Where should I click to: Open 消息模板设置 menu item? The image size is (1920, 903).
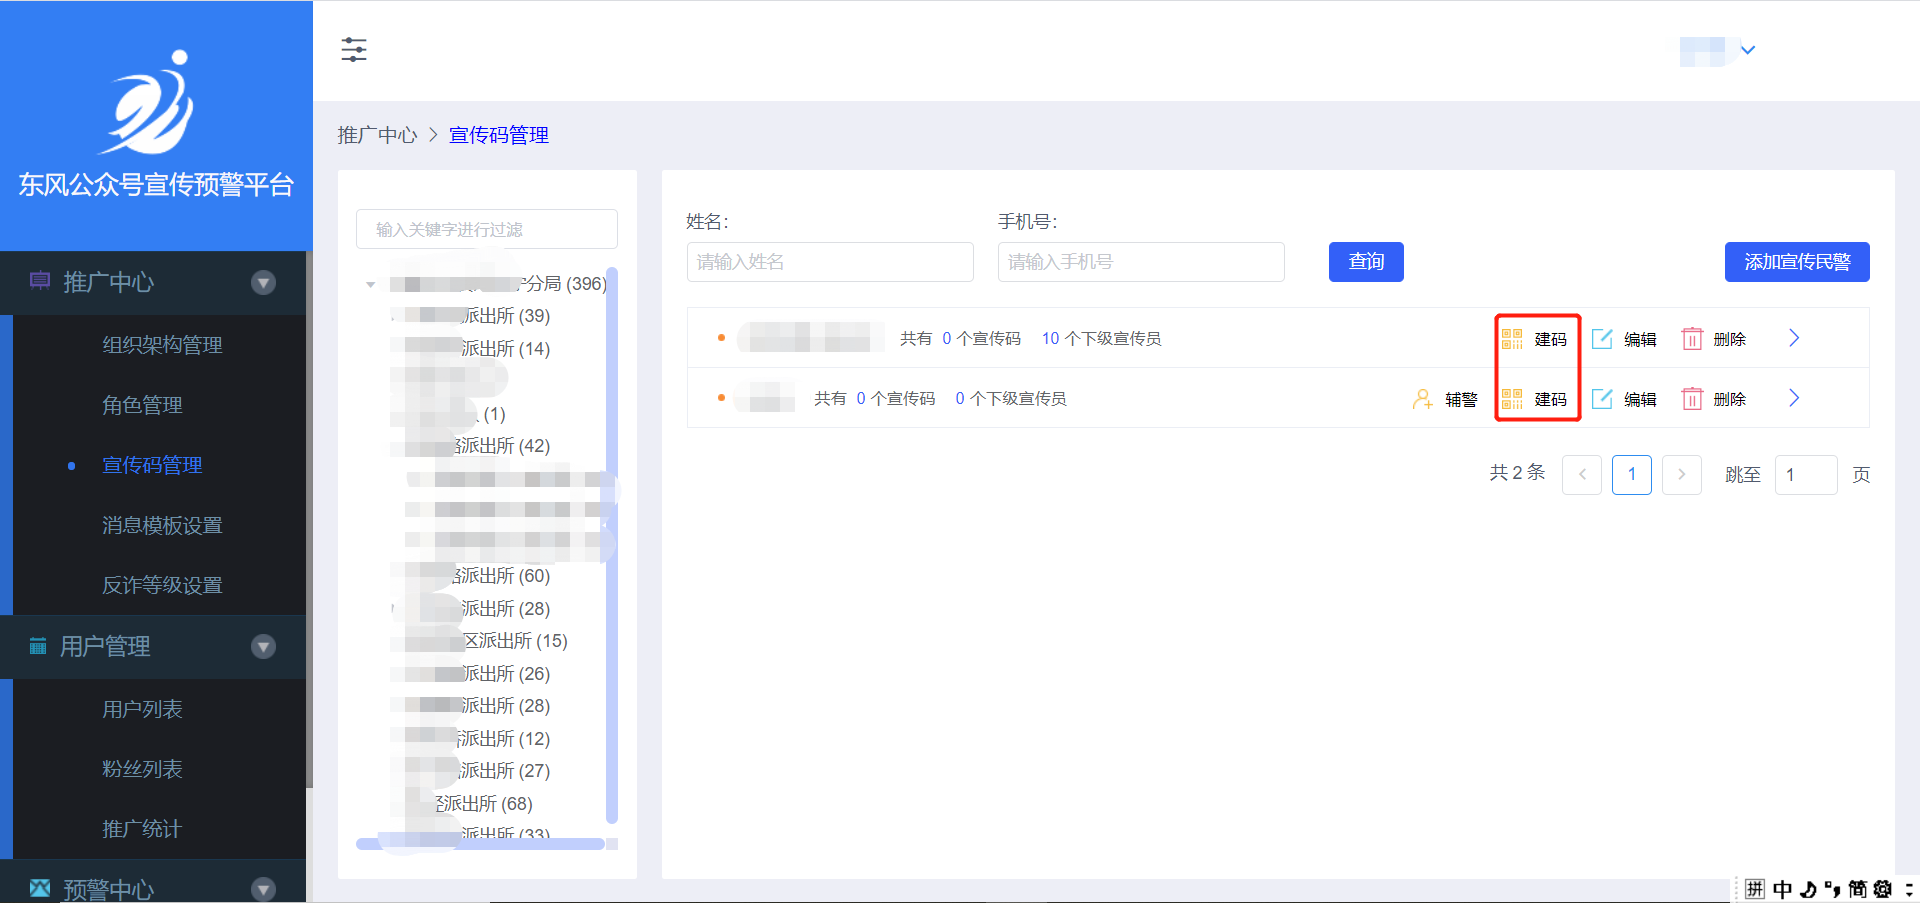162,525
